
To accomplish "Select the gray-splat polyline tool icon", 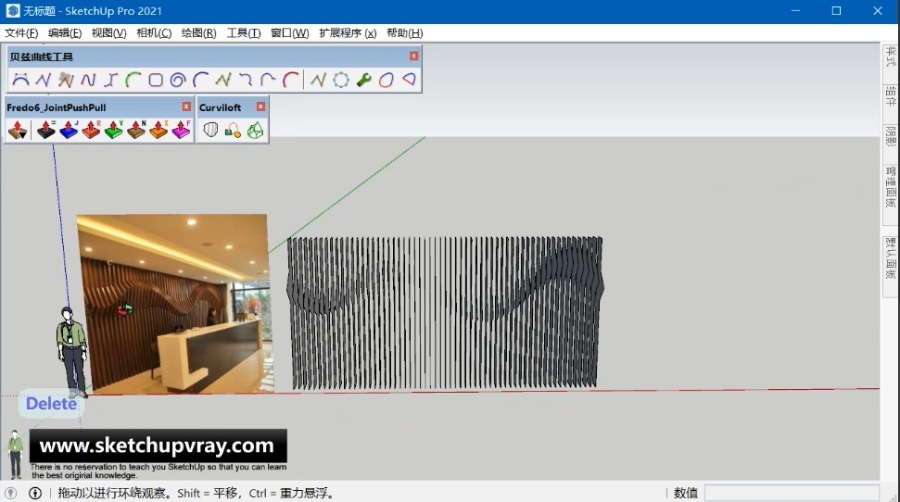I will point(65,80).
